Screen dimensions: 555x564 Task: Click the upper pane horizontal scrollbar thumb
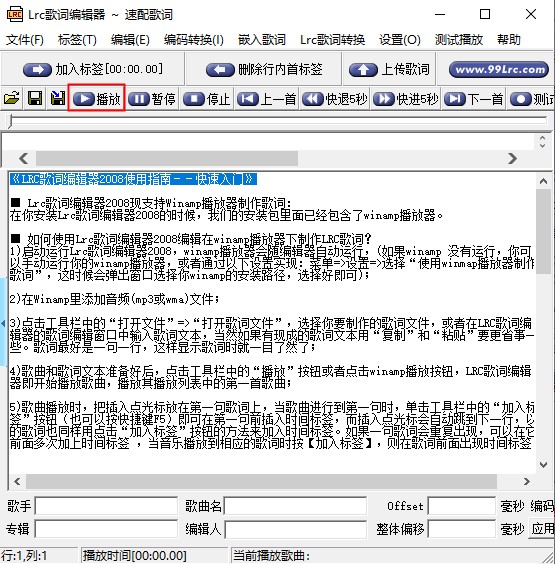pos(167,158)
